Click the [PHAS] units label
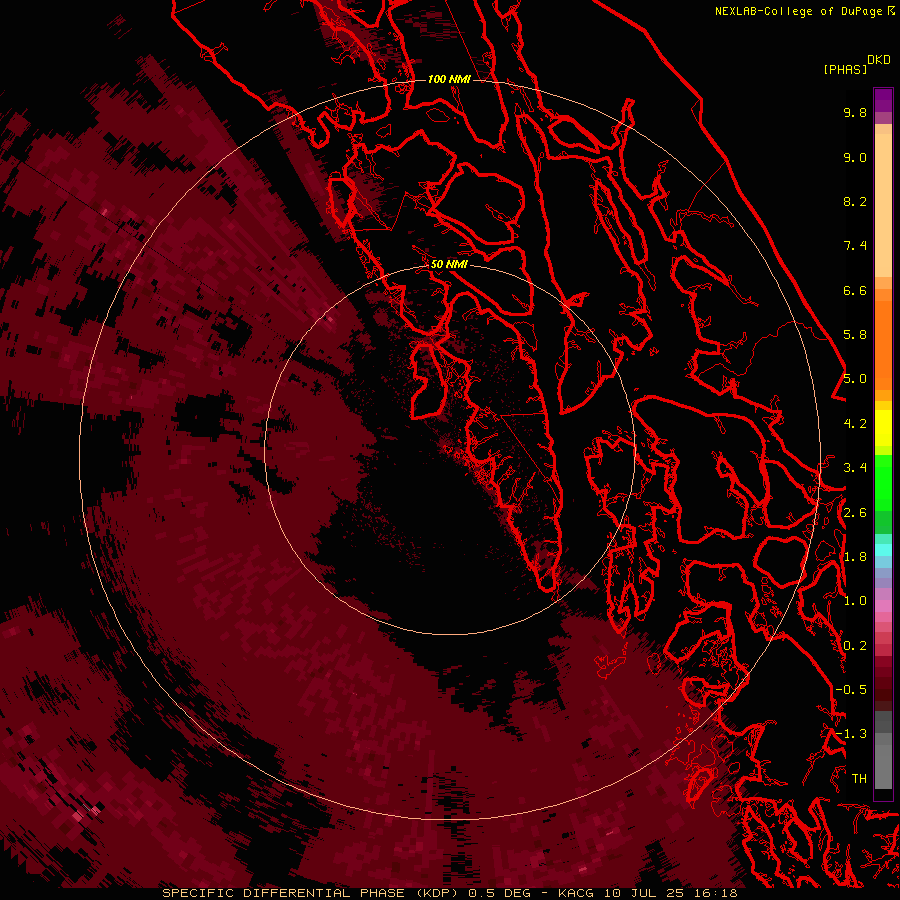This screenshot has width=900, height=900. (x=845, y=69)
